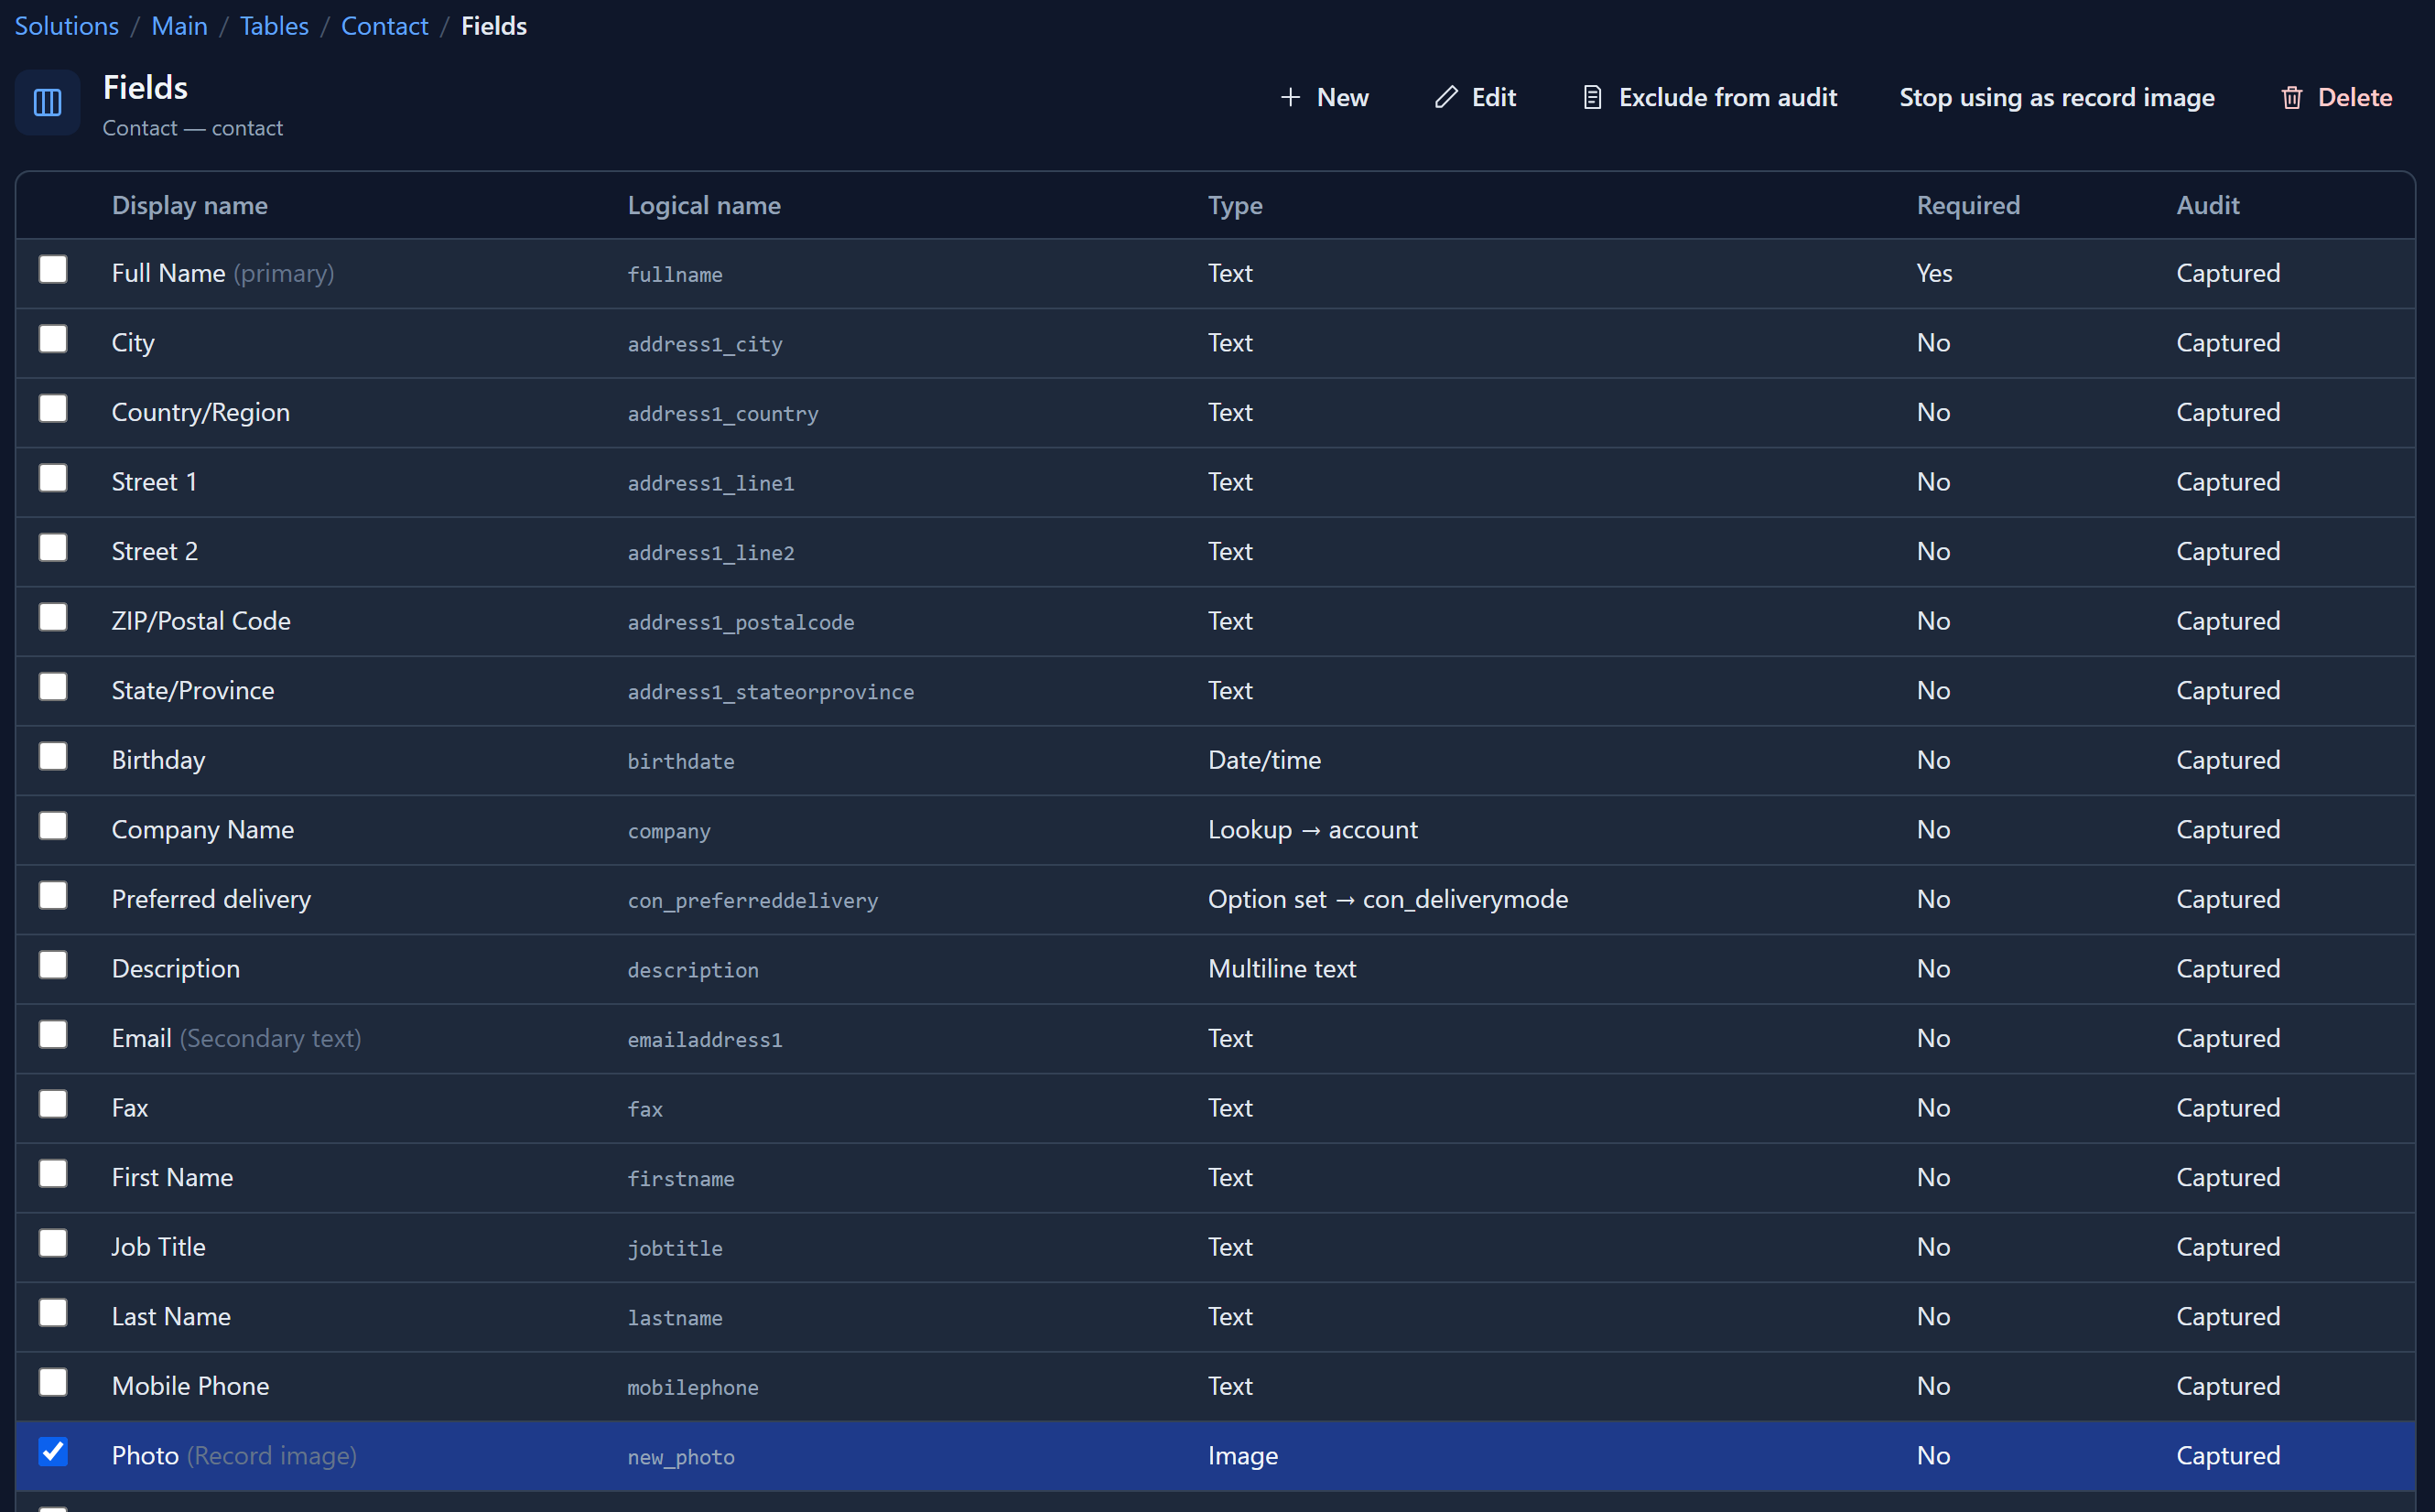2435x1512 pixels.
Task: Go to the Main breadcrumb link
Action: tap(179, 26)
